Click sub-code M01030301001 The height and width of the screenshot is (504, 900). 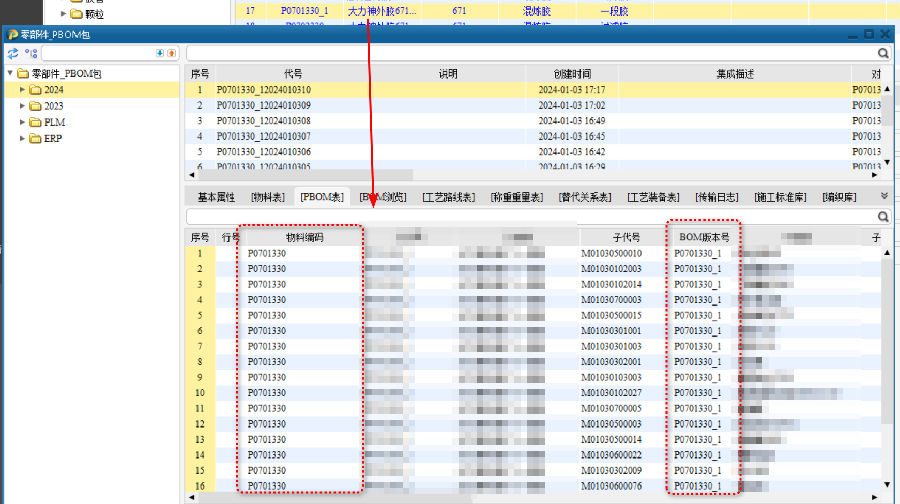(x=611, y=331)
